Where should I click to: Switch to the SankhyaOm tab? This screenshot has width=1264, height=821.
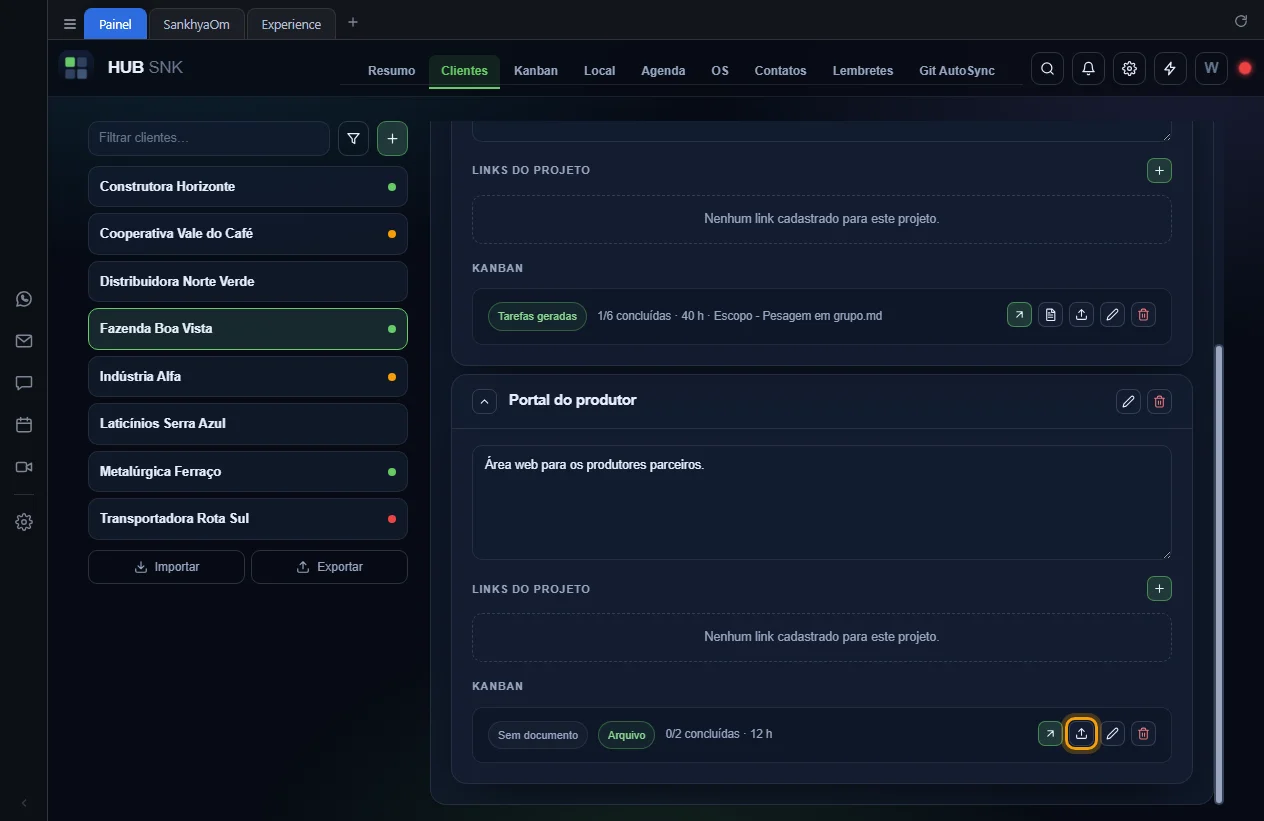[197, 24]
